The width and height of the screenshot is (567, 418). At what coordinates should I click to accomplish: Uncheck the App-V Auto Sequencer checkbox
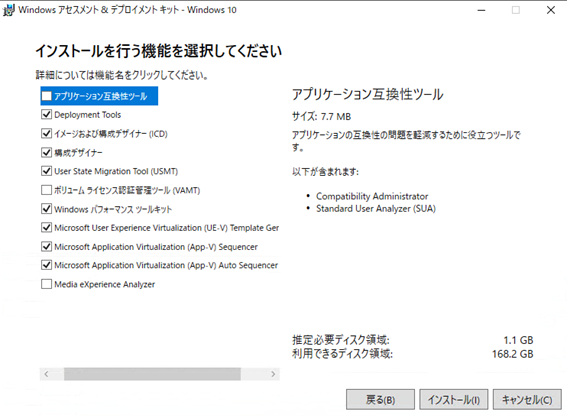(x=47, y=265)
